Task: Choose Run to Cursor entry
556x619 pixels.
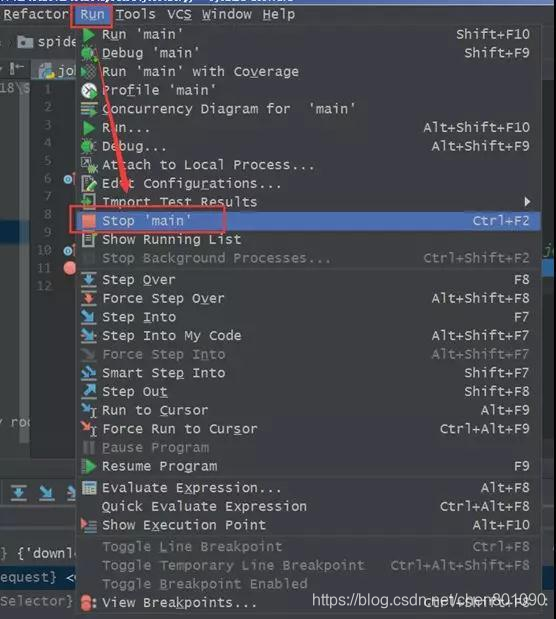Action: (x=308, y=410)
